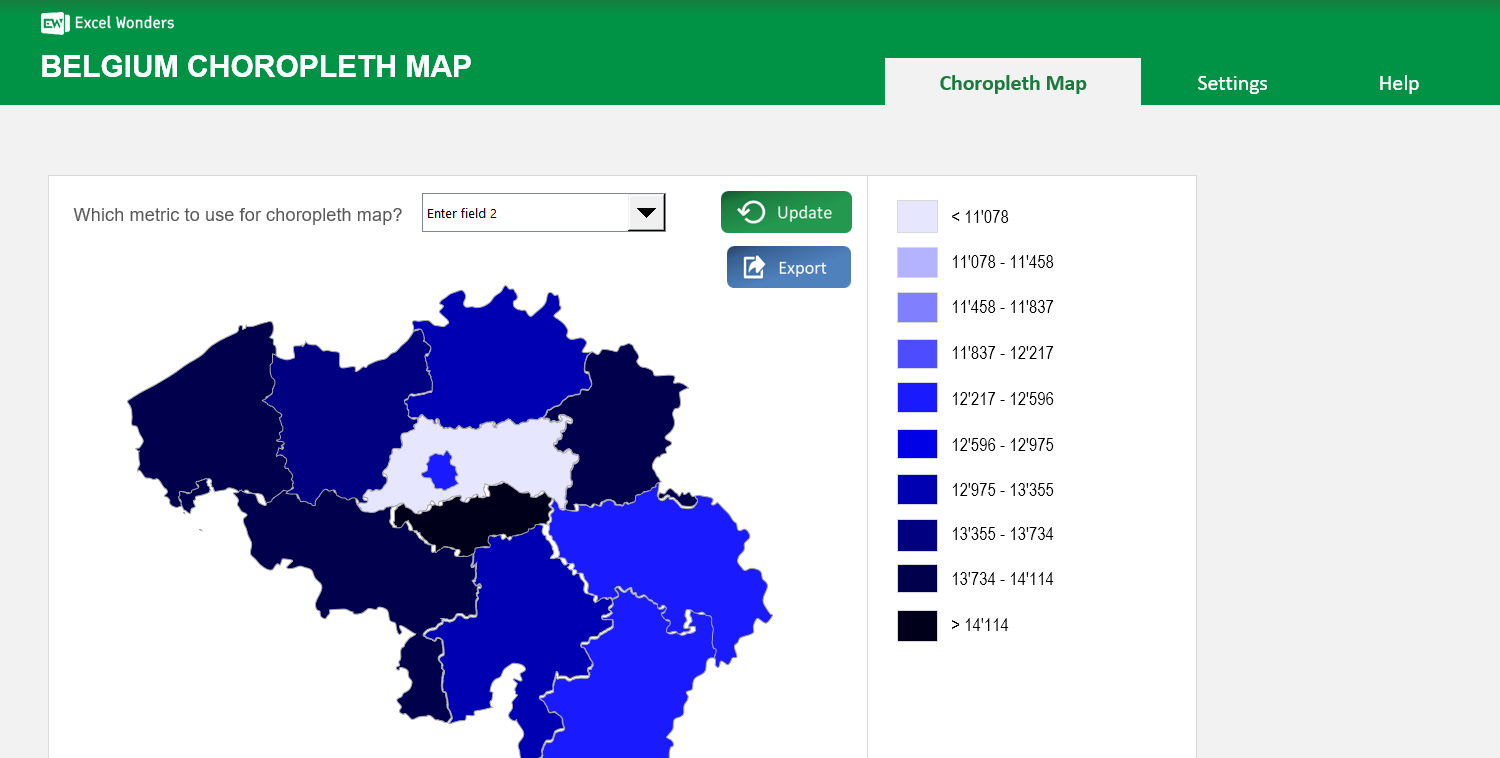Click the Export button
The image size is (1500, 758).
pos(788,266)
